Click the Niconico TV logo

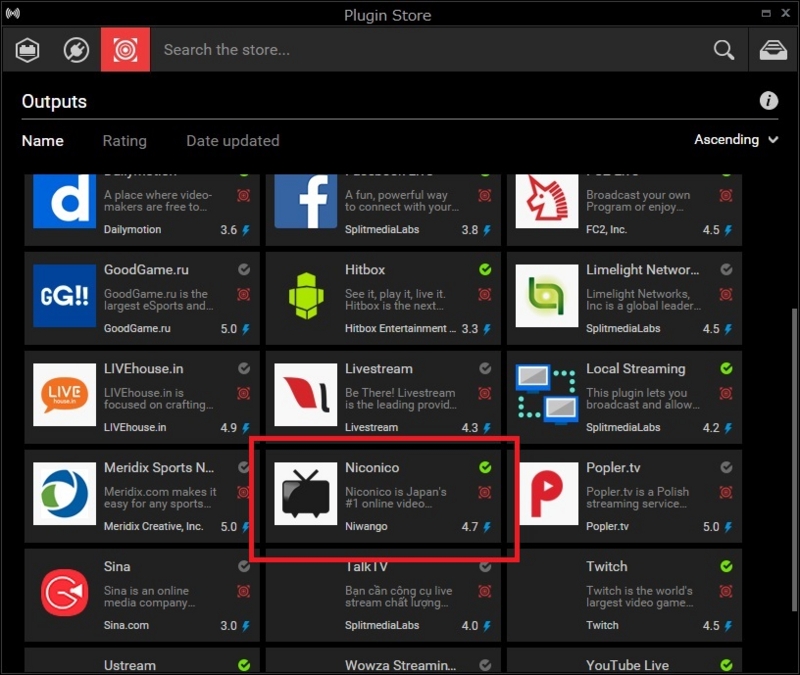[x=306, y=493]
